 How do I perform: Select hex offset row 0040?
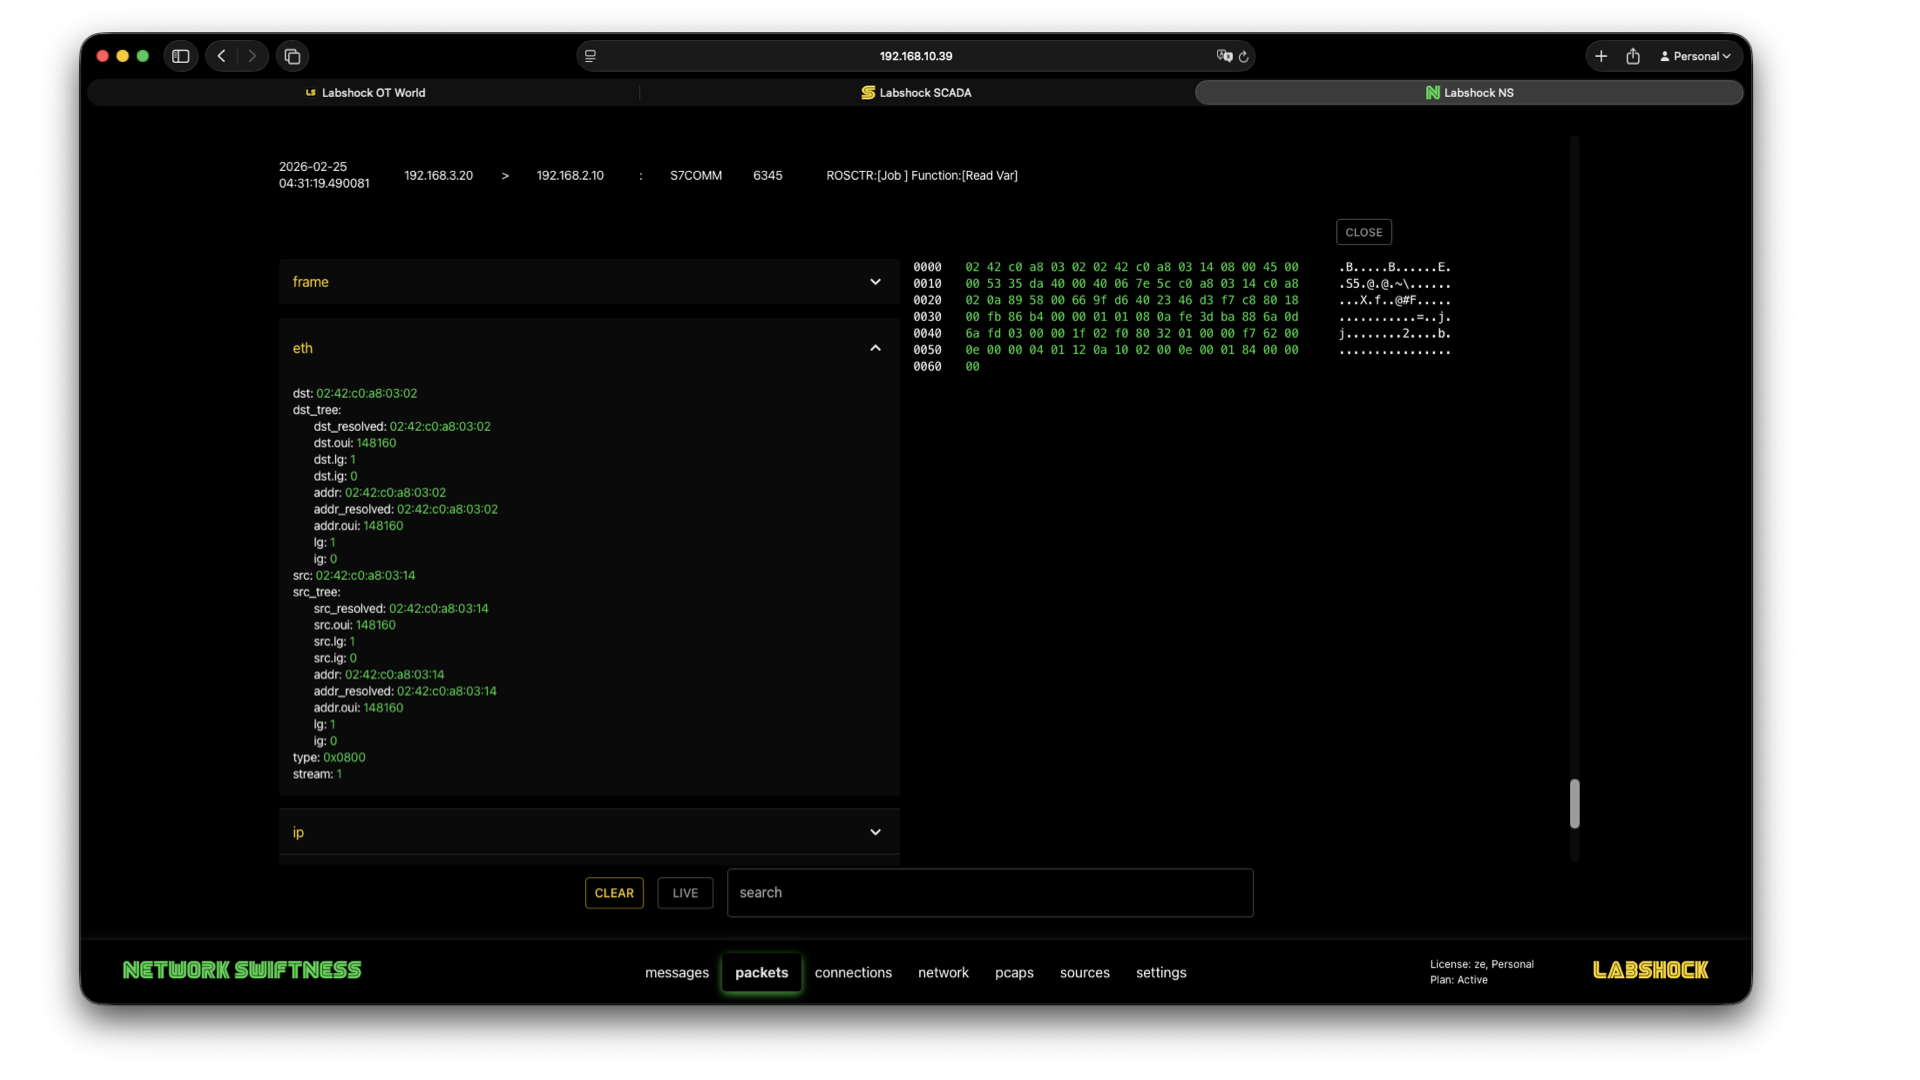927,334
